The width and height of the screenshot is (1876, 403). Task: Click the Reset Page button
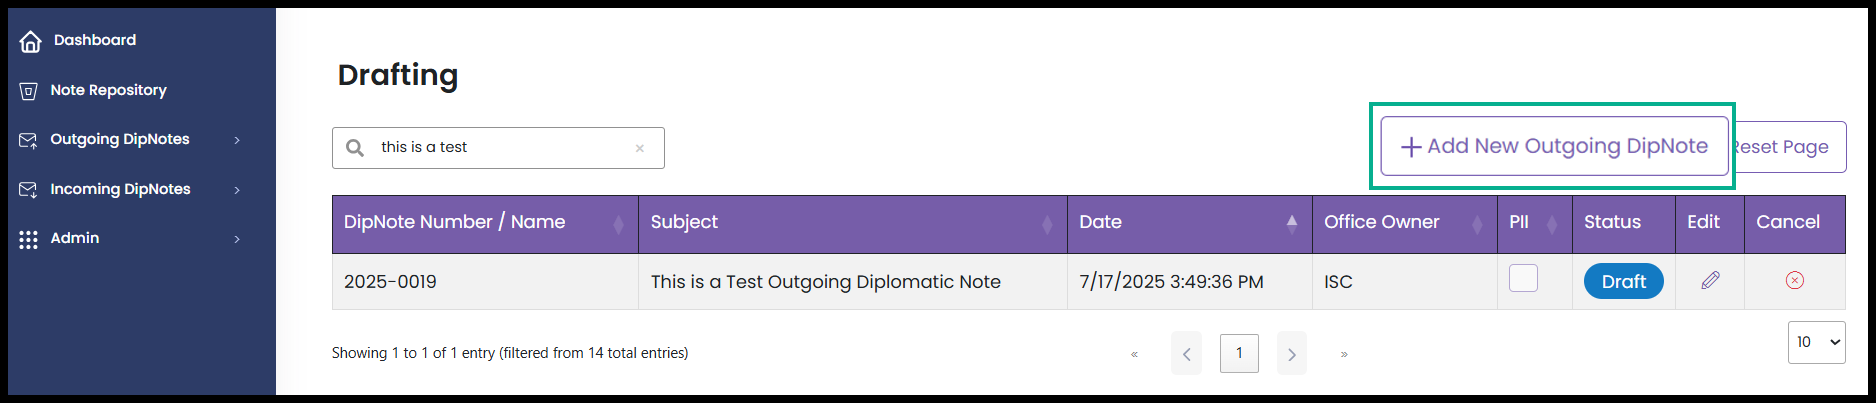click(1788, 146)
